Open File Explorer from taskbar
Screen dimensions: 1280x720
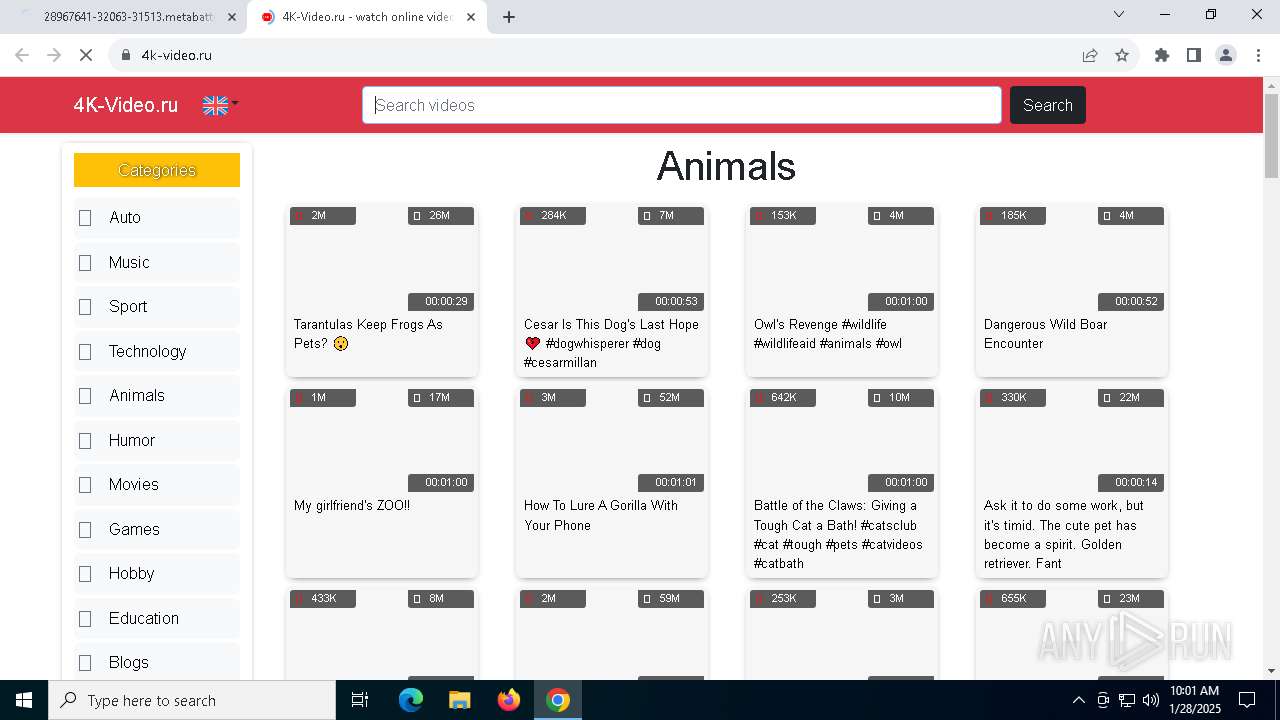click(459, 700)
